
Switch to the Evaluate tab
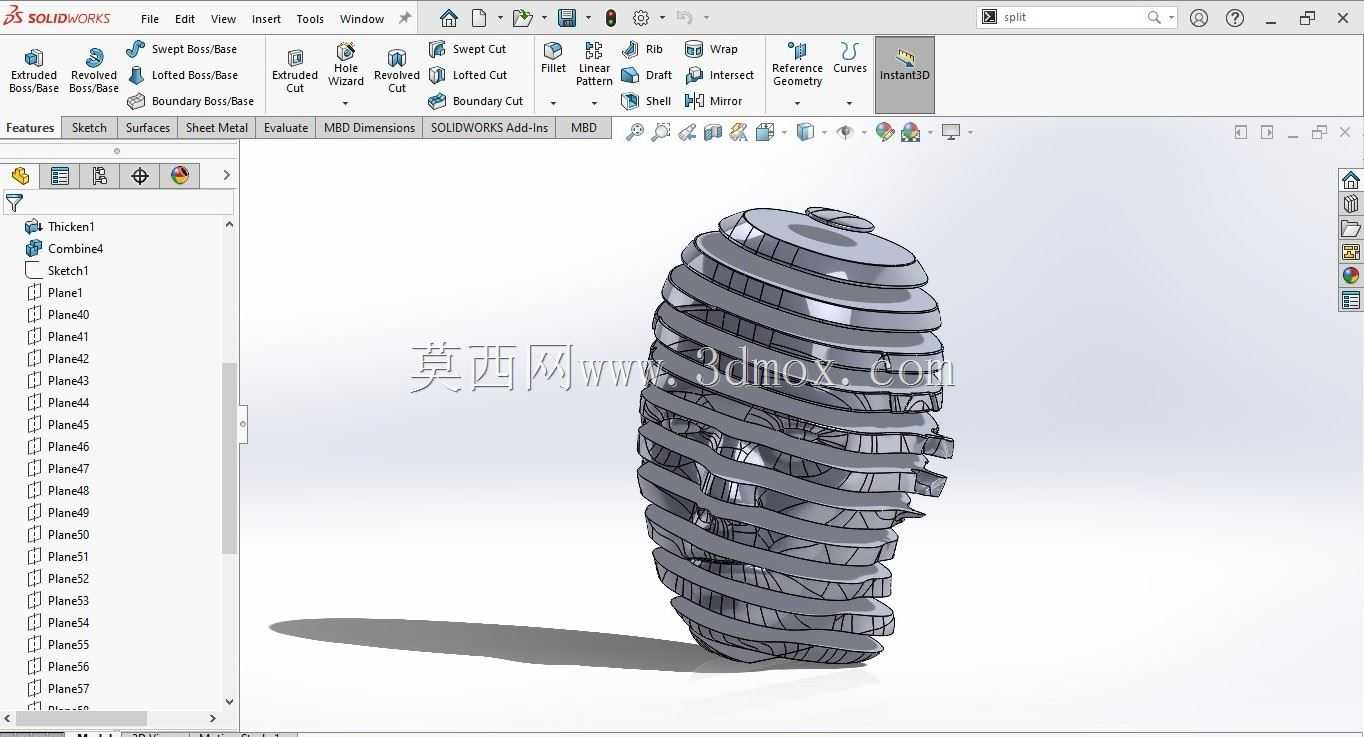(x=286, y=127)
